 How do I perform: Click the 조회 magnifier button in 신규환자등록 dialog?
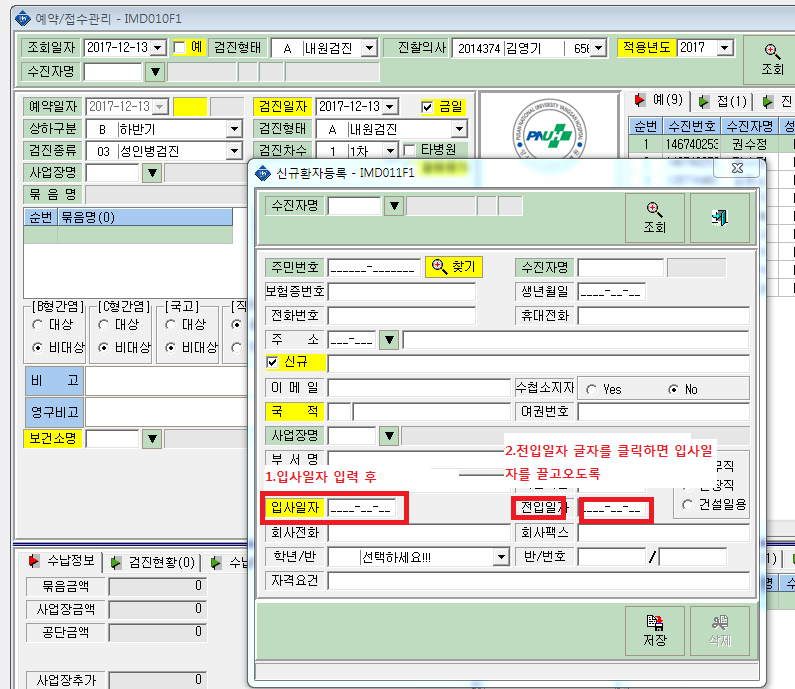coord(654,217)
